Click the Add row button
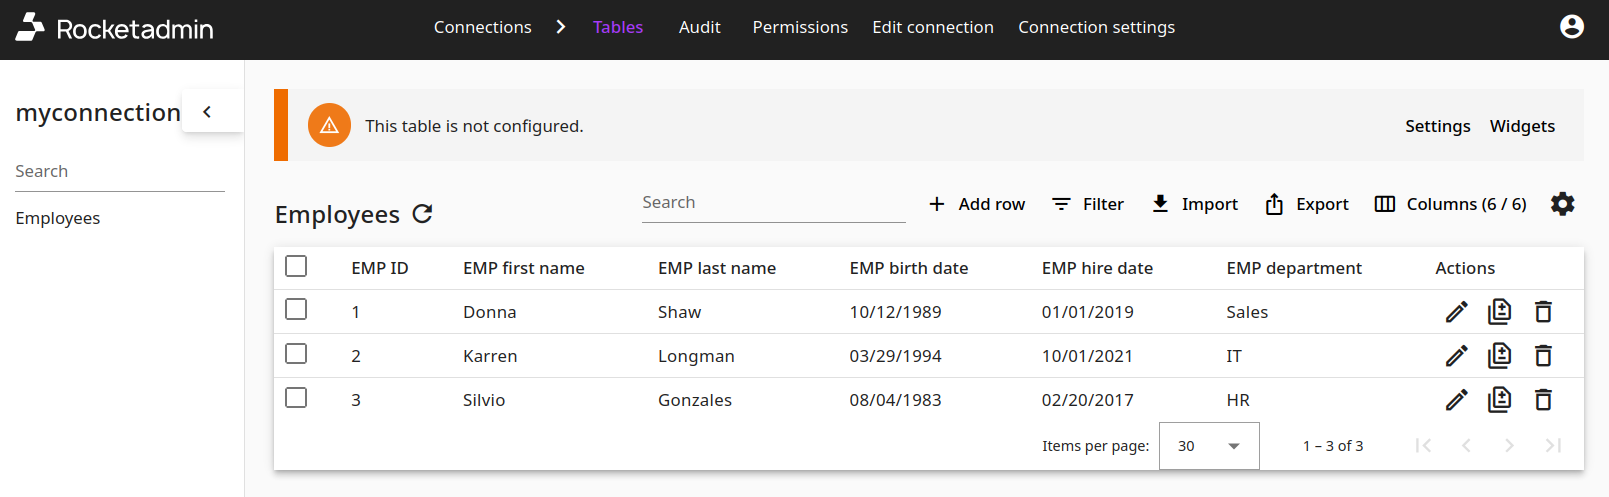Image resolution: width=1609 pixels, height=497 pixels. click(977, 204)
